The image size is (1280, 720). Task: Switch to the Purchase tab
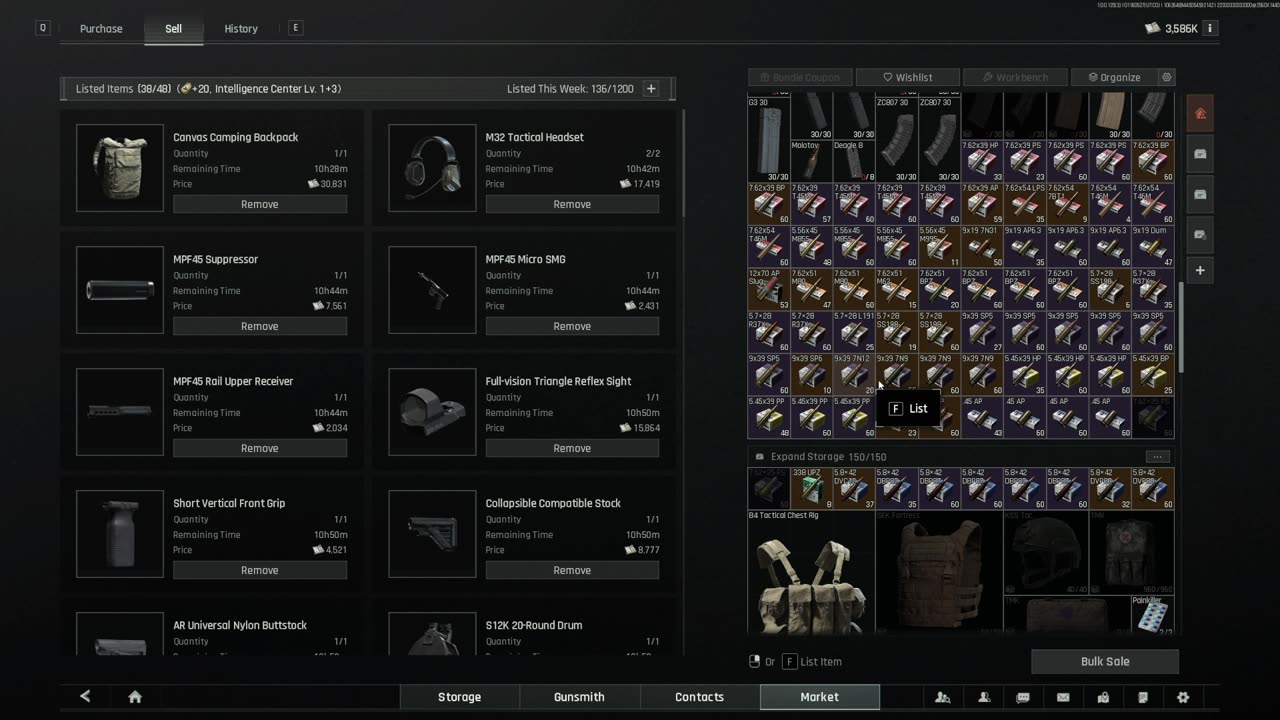(101, 29)
